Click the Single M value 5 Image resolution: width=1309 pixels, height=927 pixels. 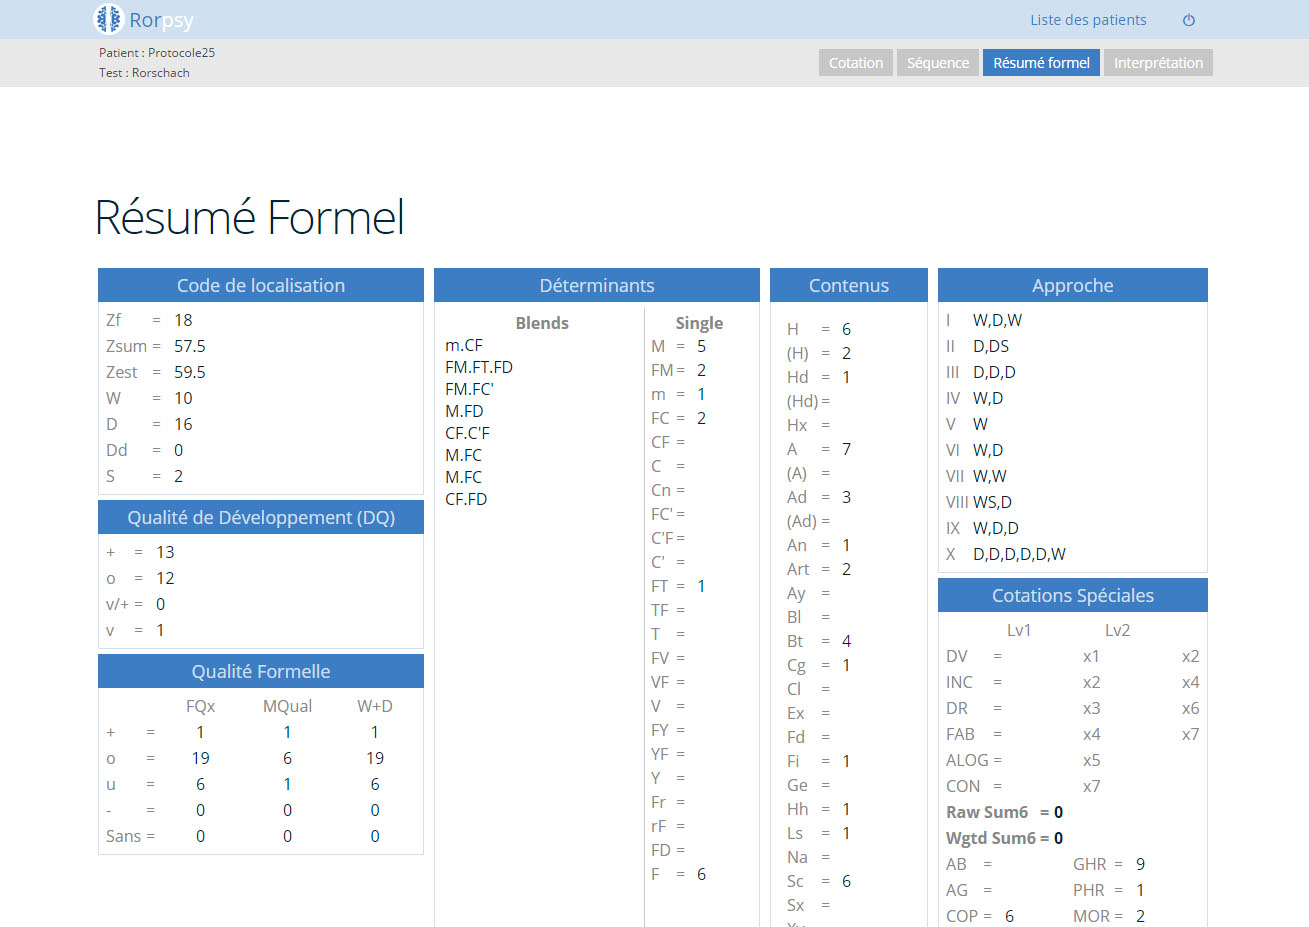(701, 346)
